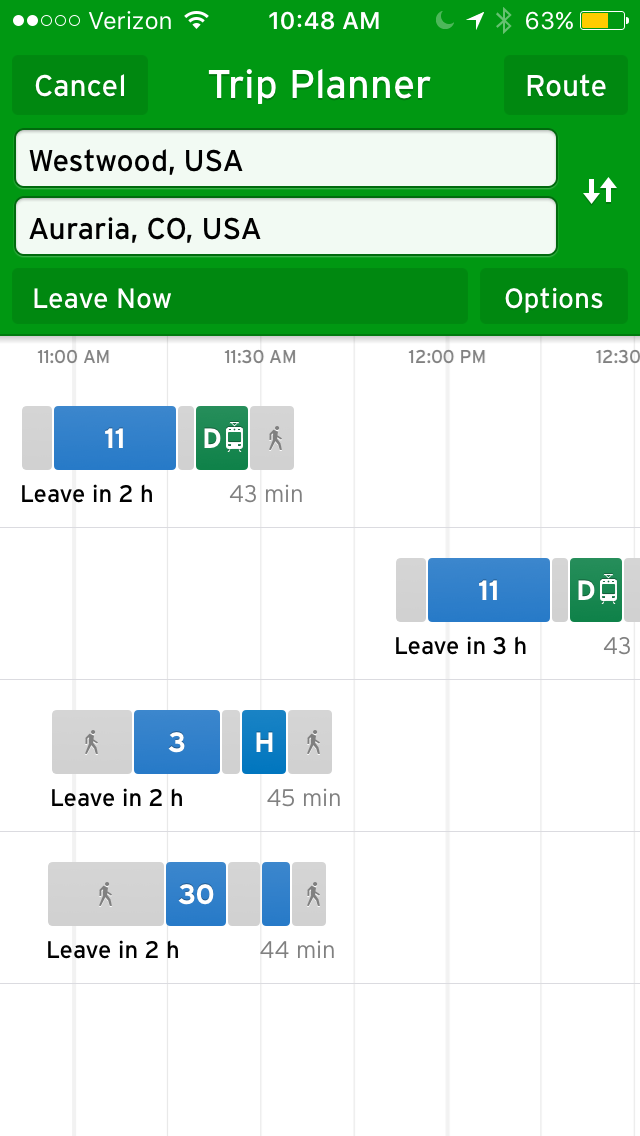Tap the D light rail icon in first trip
640x1136 pixels.
click(222, 438)
